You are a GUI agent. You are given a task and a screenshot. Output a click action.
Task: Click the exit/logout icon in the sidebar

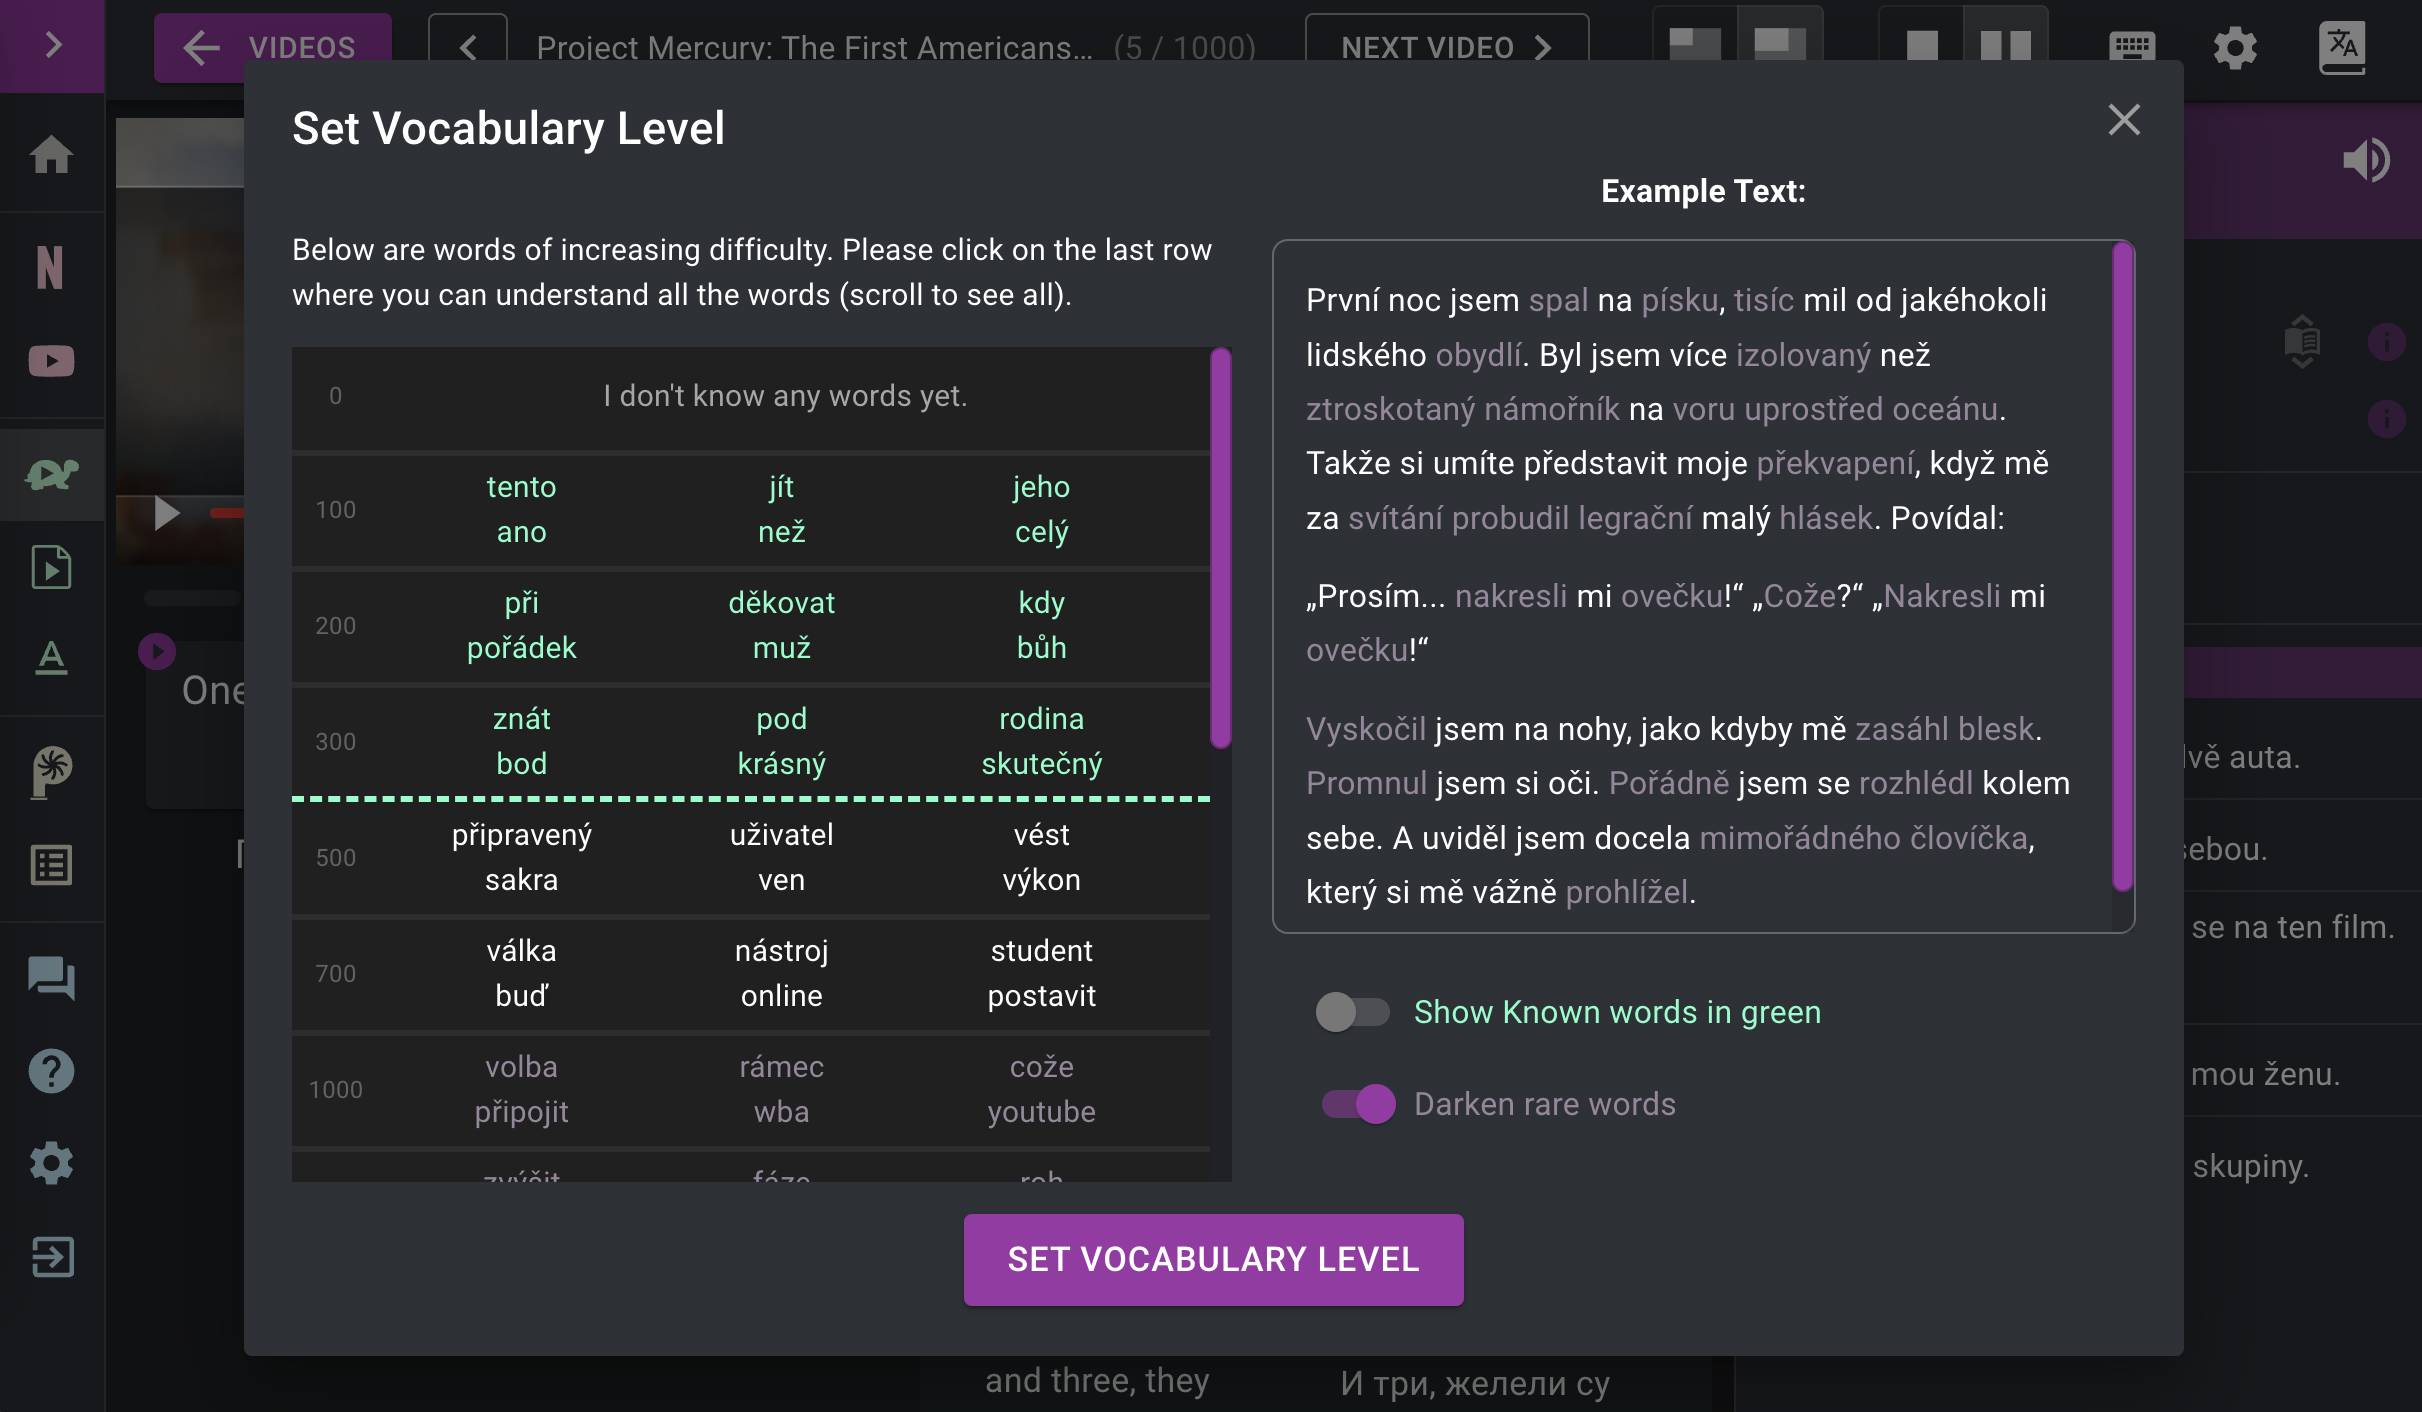(51, 1257)
